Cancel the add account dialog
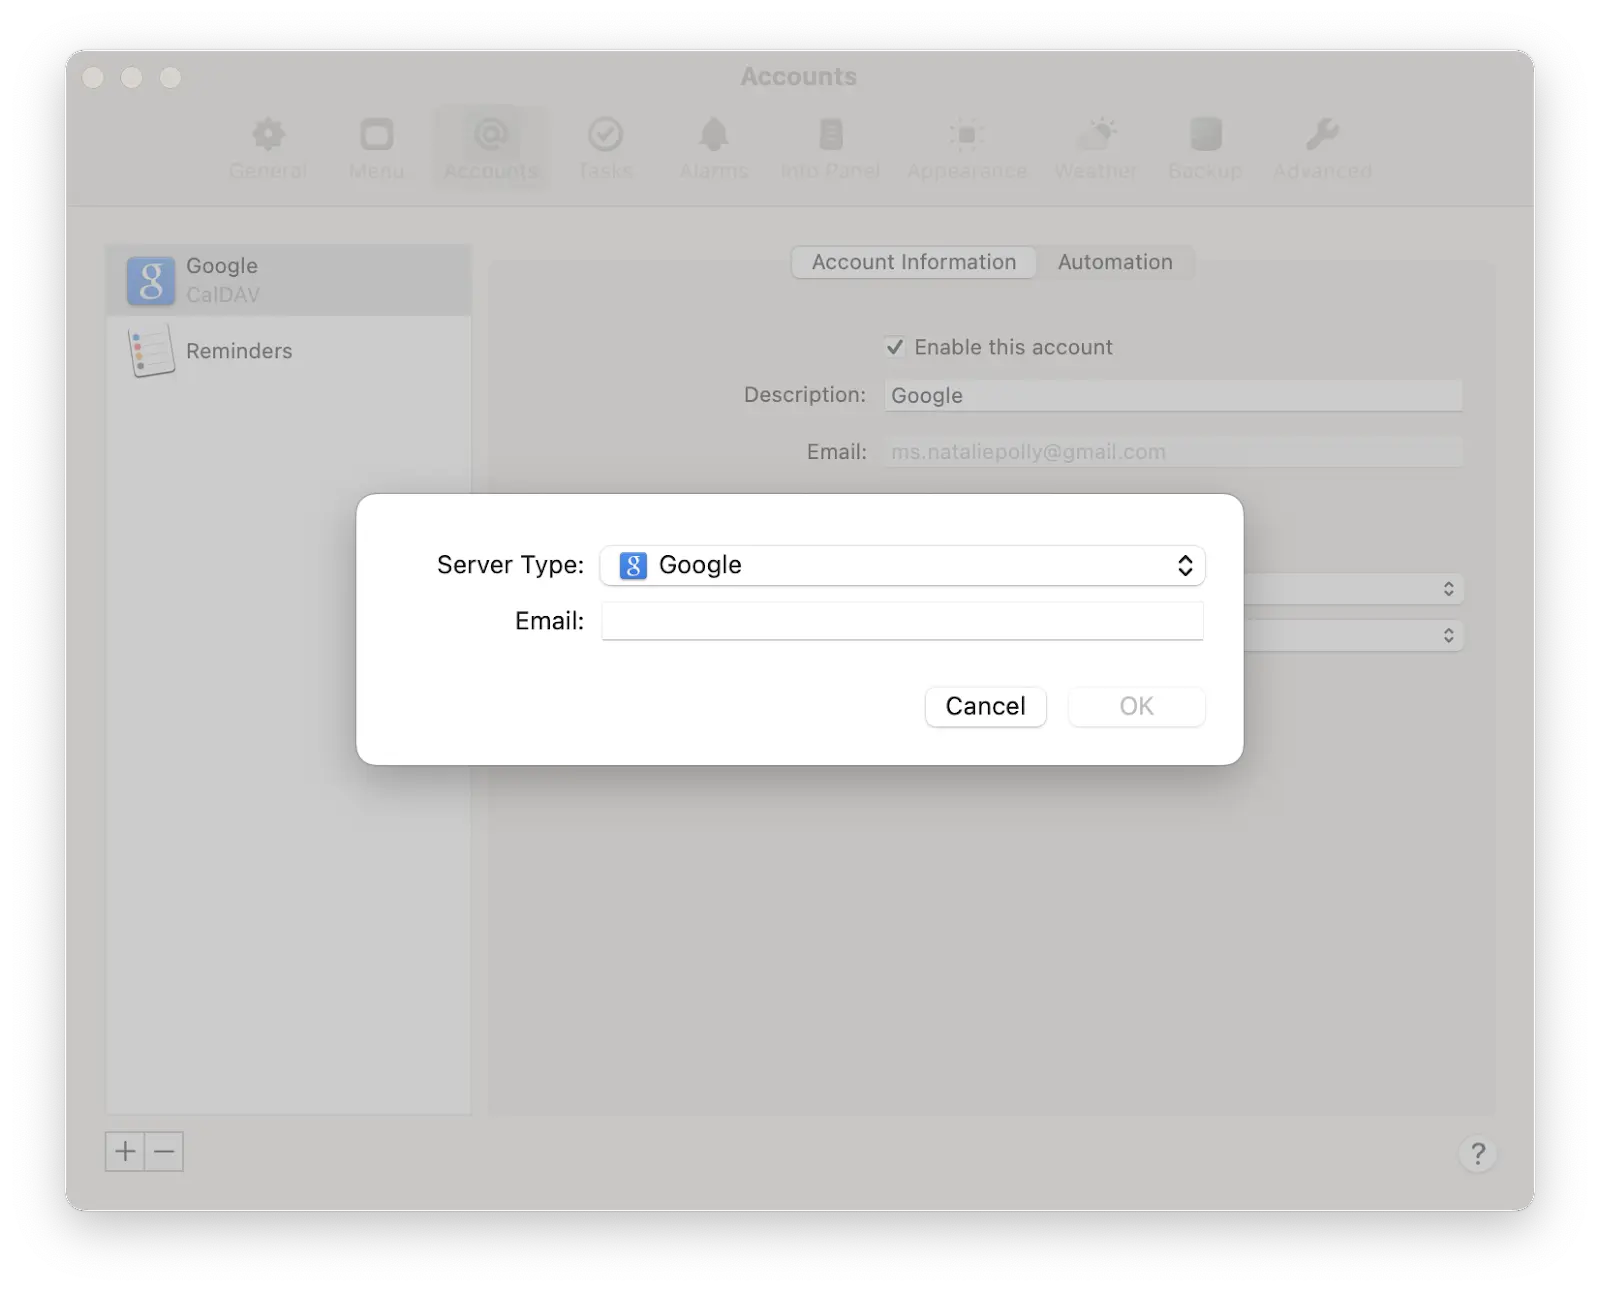Screen dimensions: 1600x1292 point(985,706)
